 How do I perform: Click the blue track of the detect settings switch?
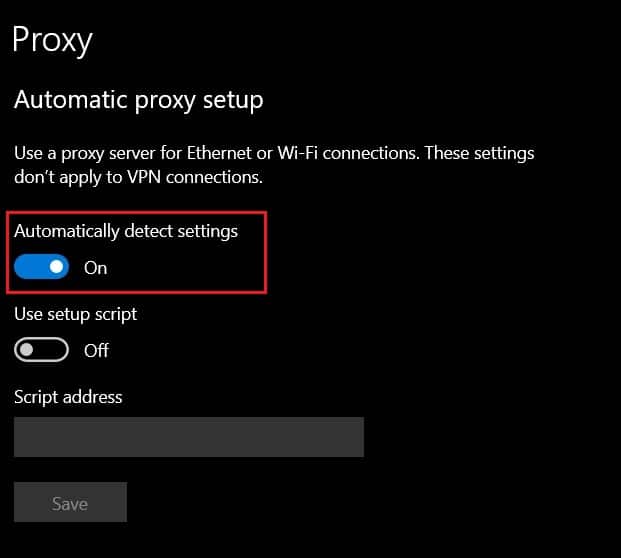pos(29,267)
